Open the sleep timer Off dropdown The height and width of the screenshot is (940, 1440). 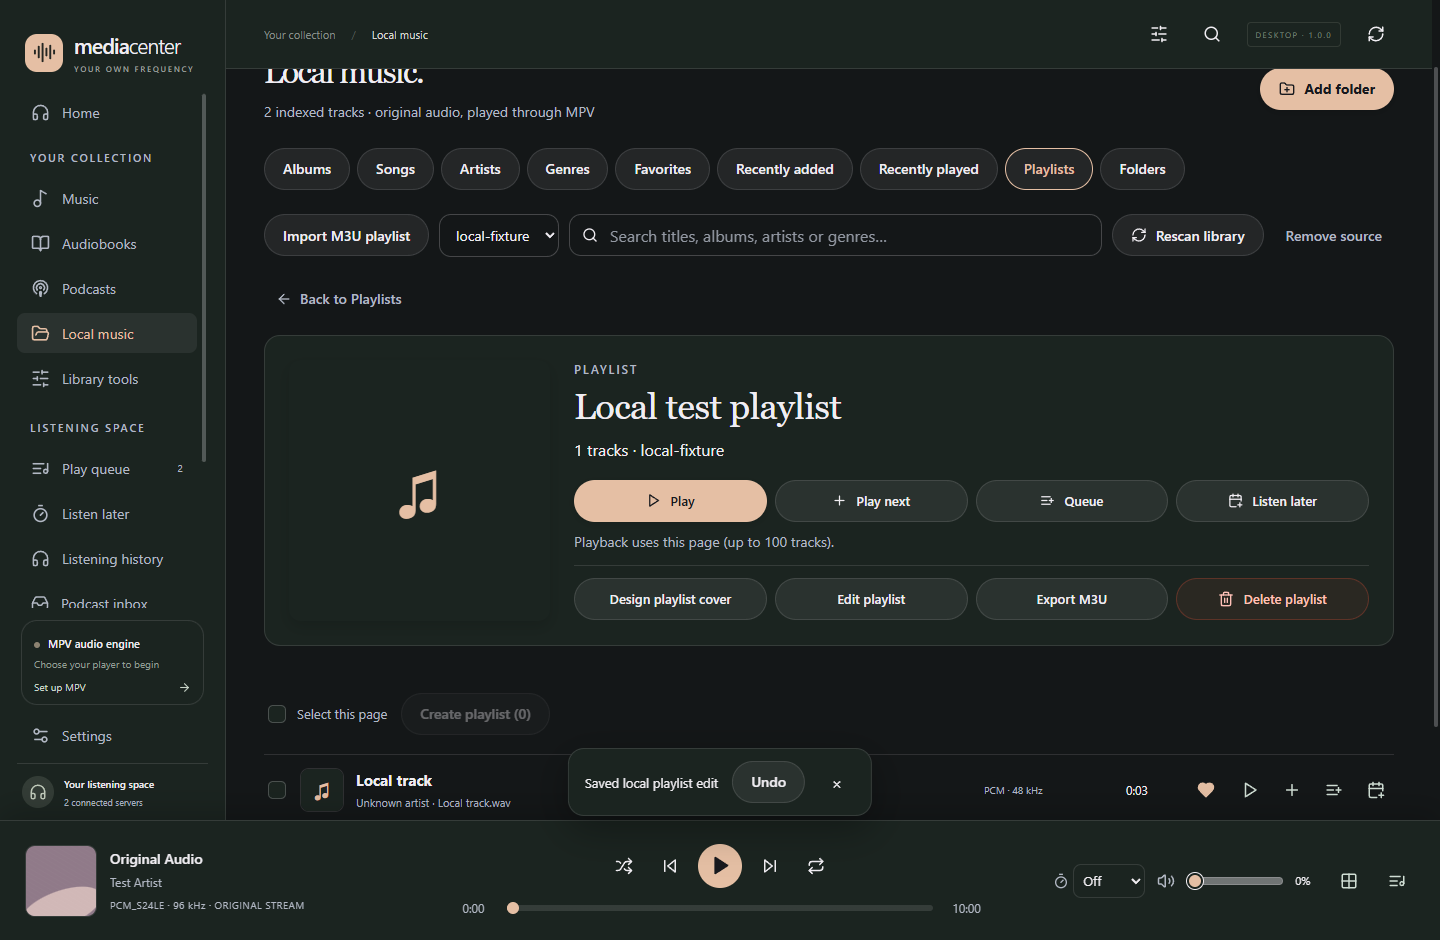point(1109,881)
